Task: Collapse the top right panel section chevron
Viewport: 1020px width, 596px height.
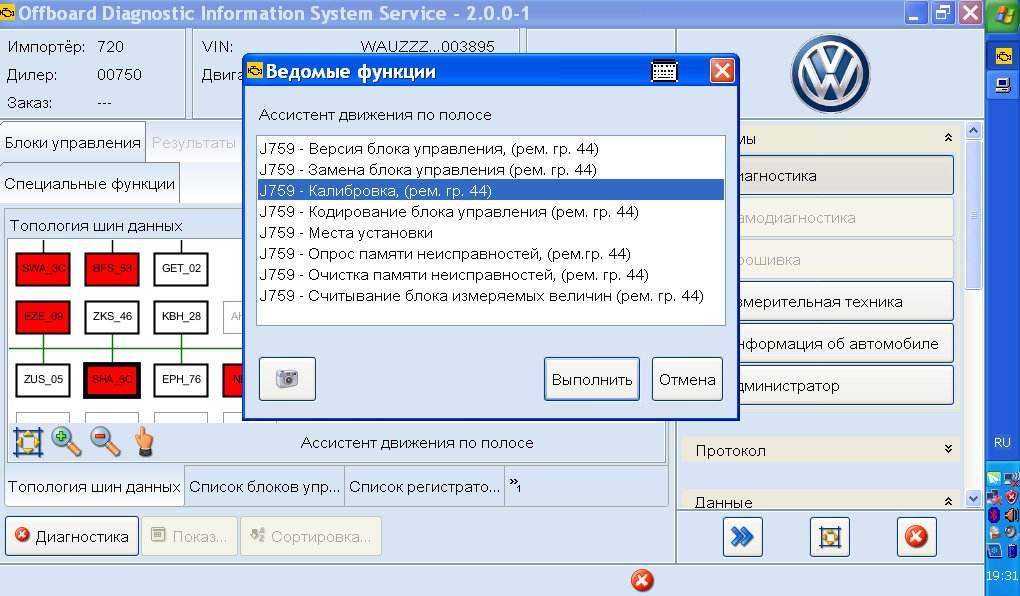Action: tap(948, 138)
